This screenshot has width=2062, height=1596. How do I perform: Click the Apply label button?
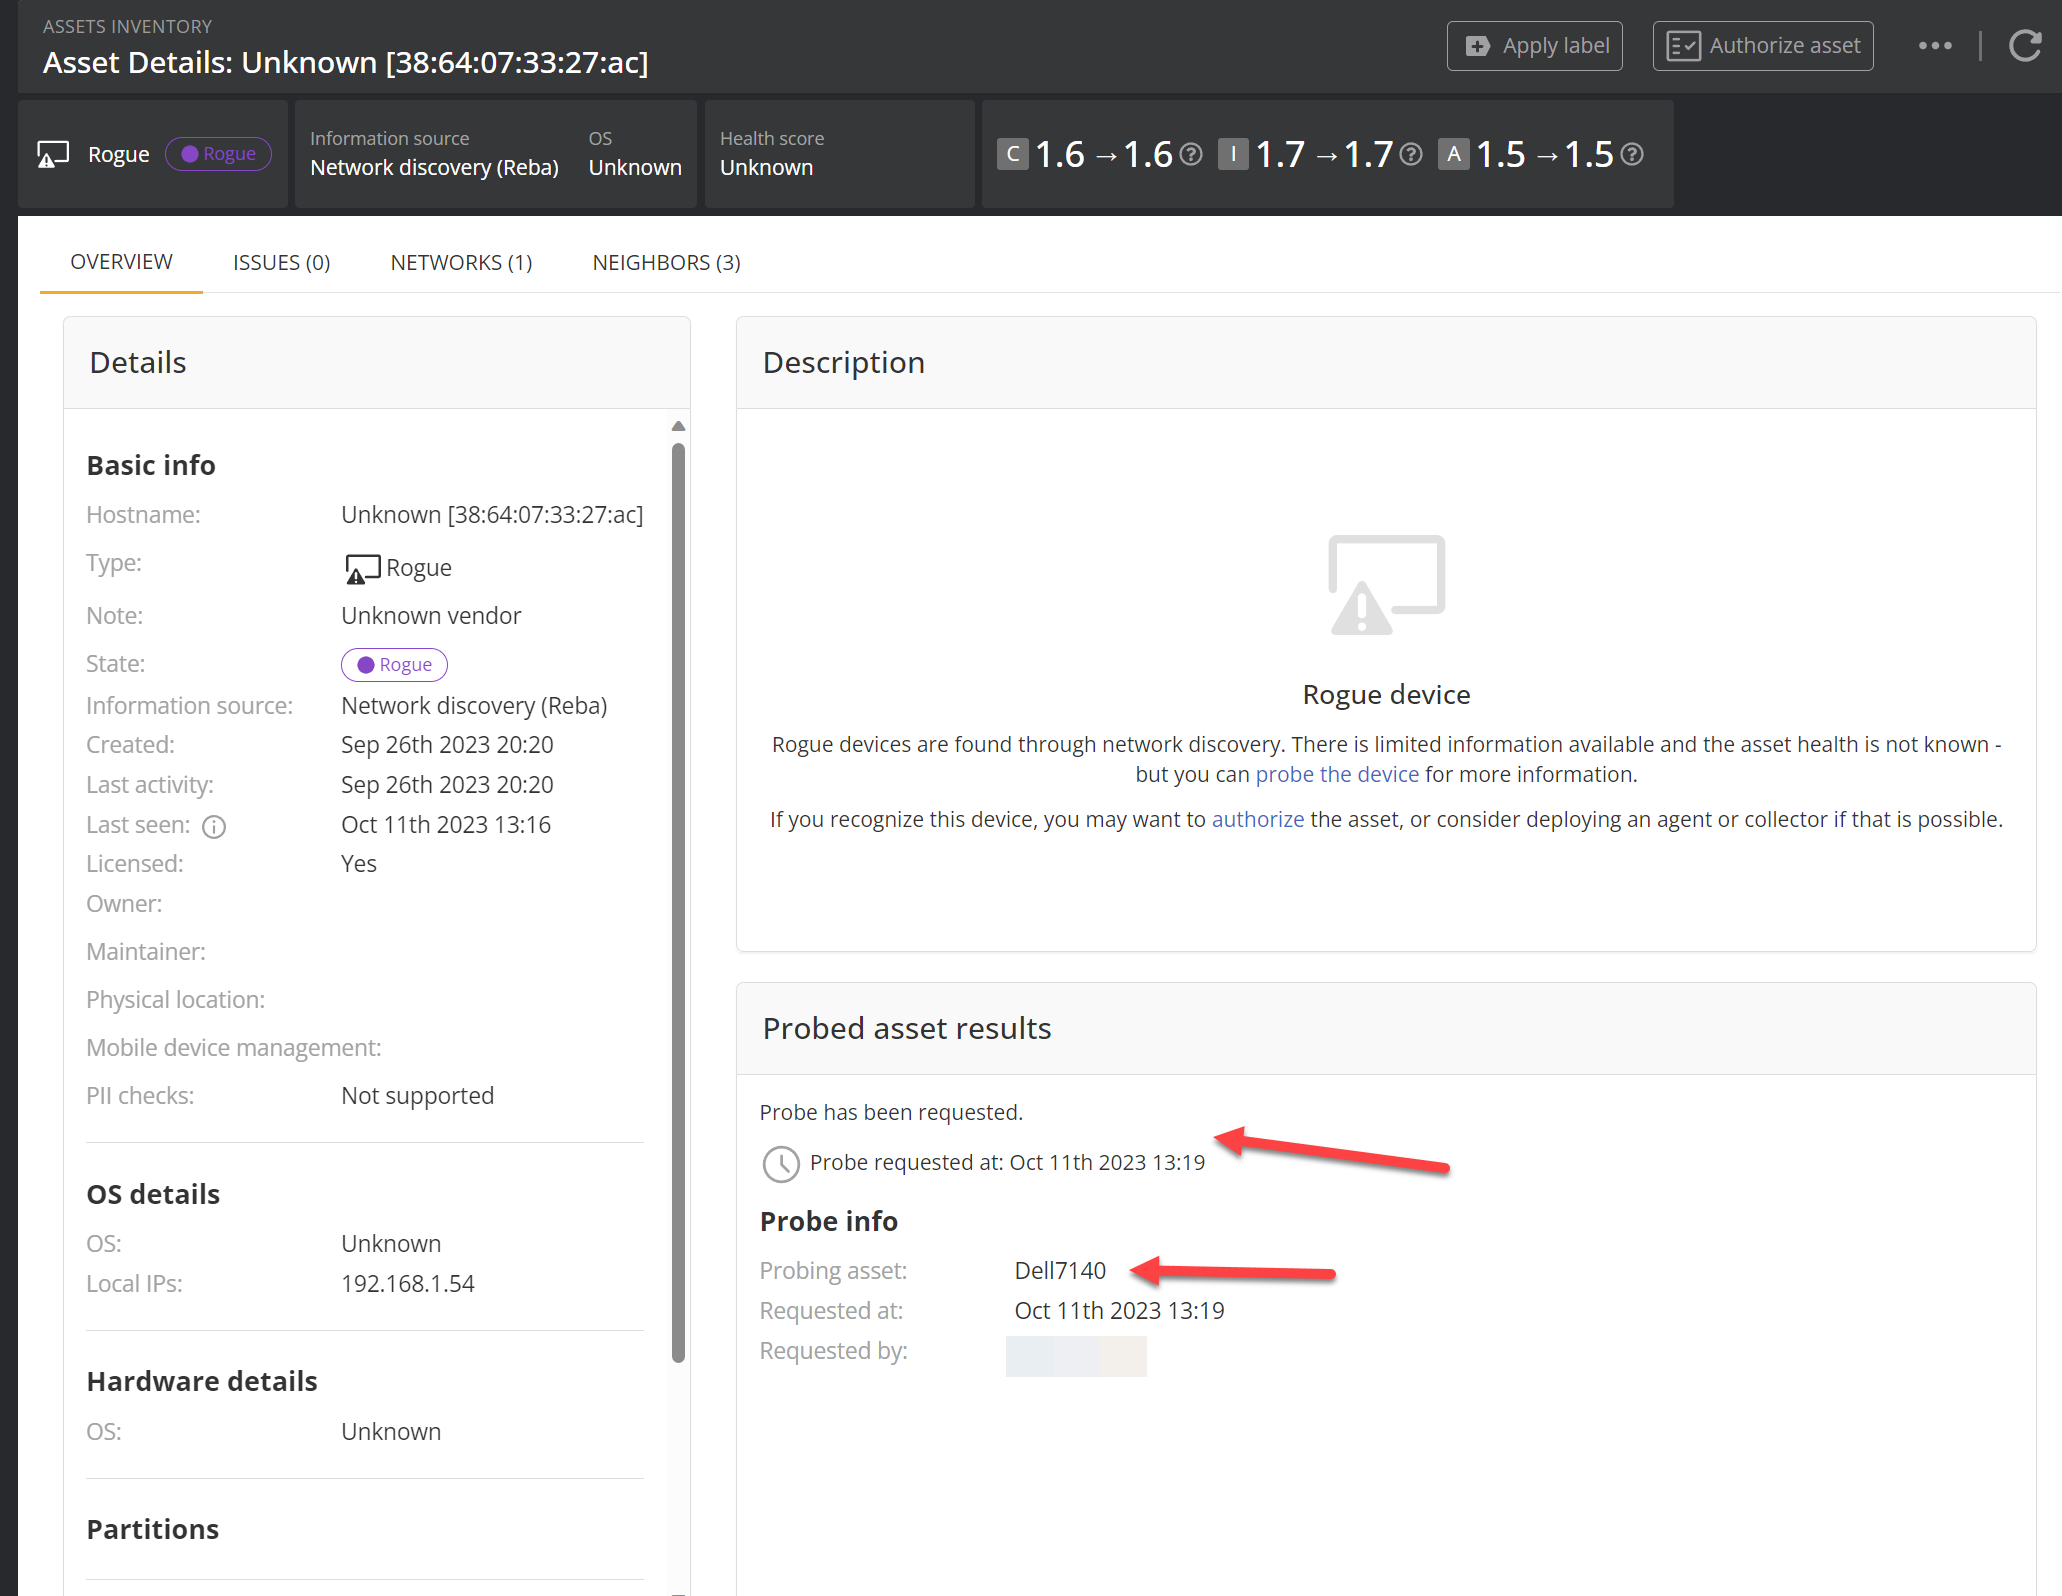pos(1534,46)
